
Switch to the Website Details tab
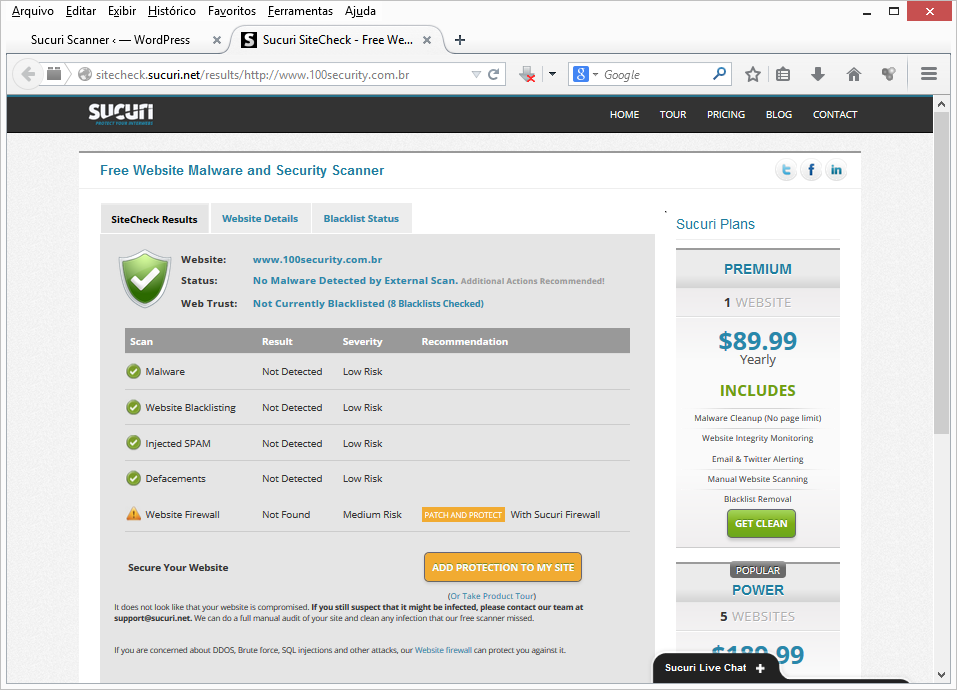[260, 218]
